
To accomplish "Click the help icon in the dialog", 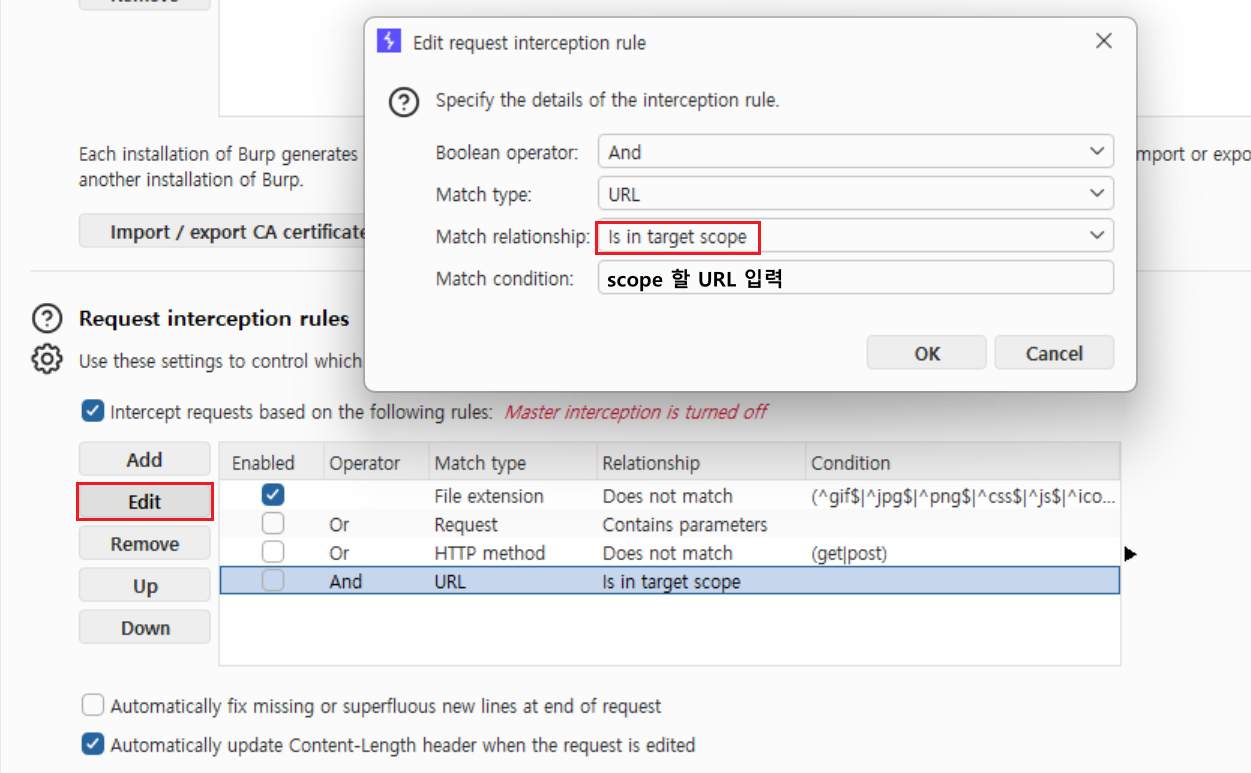I will 404,102.
